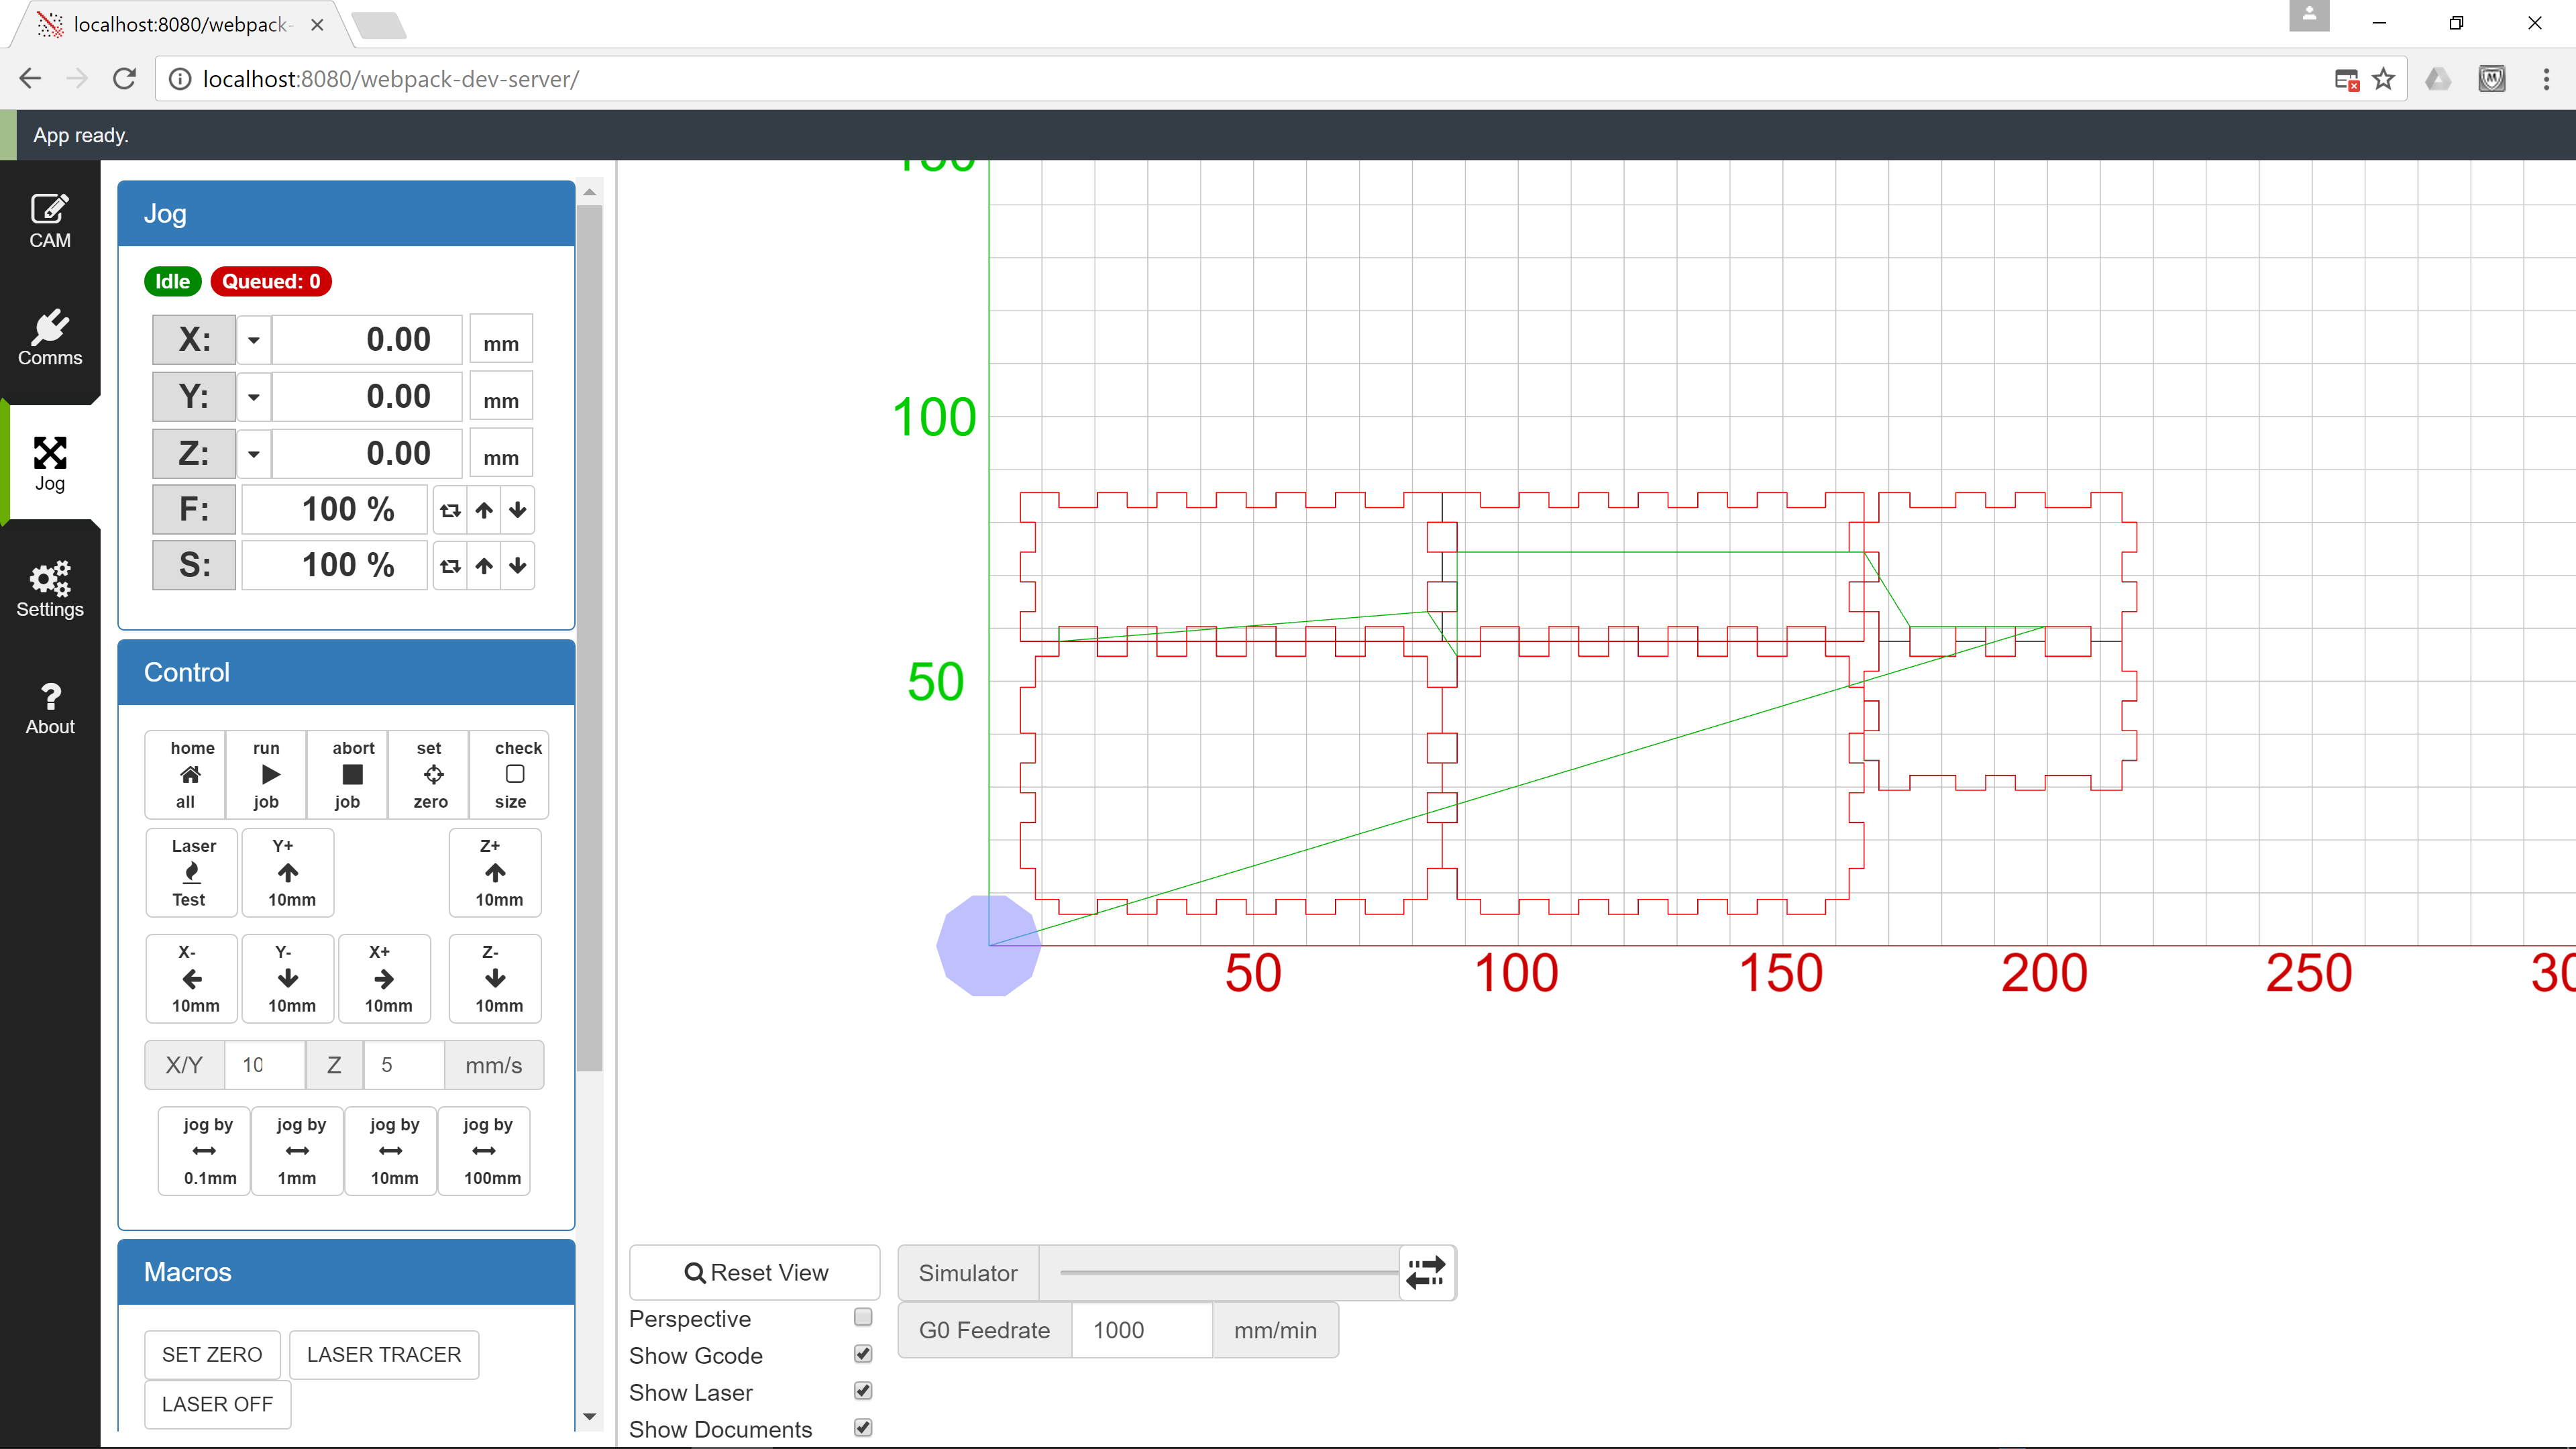Click the Simulator slider track
Image resolution: width=2576 pixels, height=1449 pixels.
coord(1228,1272)
